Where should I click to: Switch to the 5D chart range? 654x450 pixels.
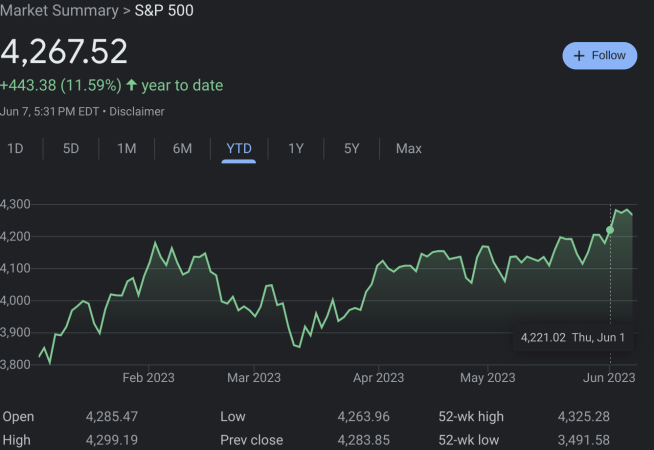coord(71,148)
